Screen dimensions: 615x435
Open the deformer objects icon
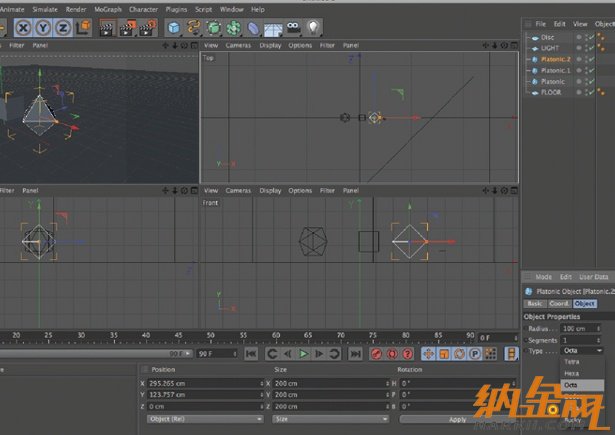[253, 28]
